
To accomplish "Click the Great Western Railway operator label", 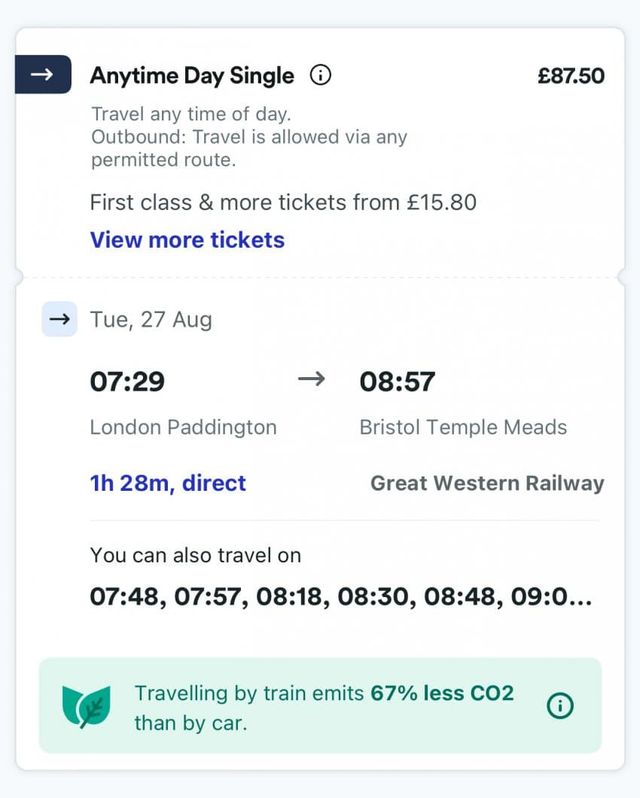I will [487, 484].
